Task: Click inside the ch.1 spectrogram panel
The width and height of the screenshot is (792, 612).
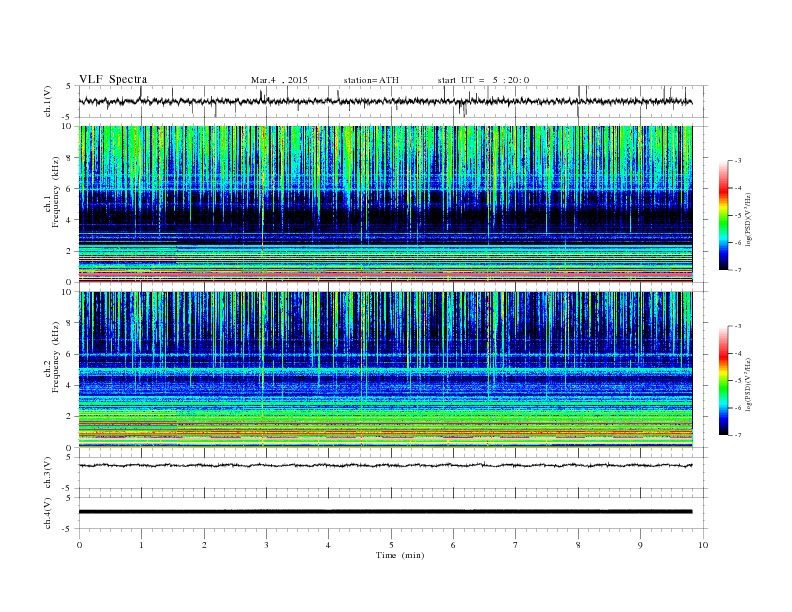Action: [385, 204]
